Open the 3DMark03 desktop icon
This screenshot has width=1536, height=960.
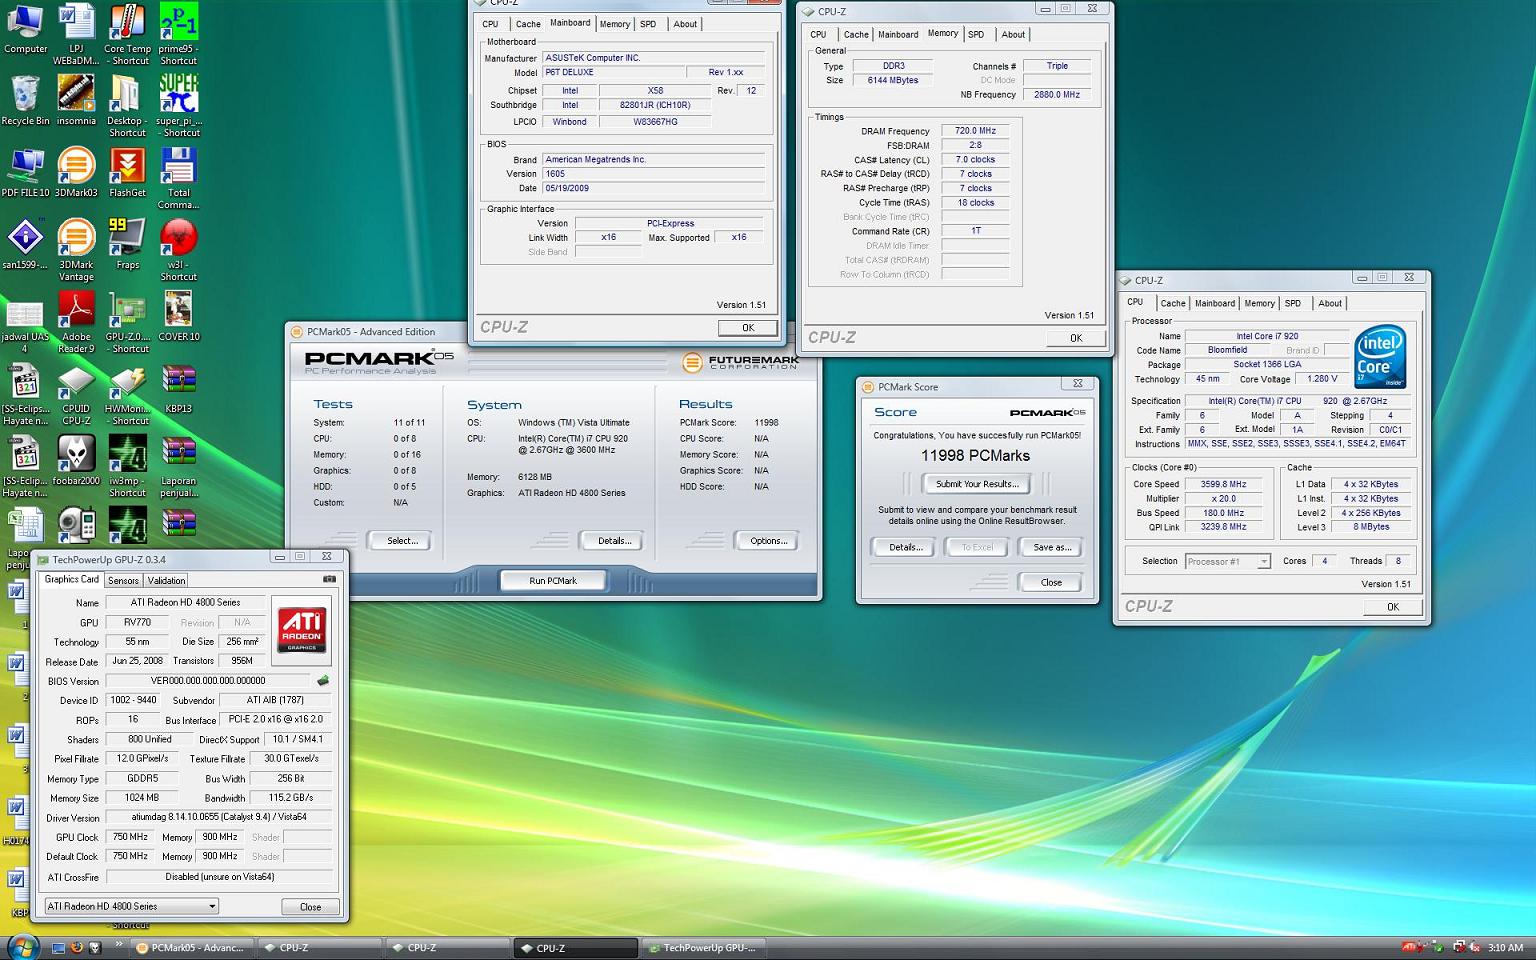pyautogui.click(x=76, y=172)
